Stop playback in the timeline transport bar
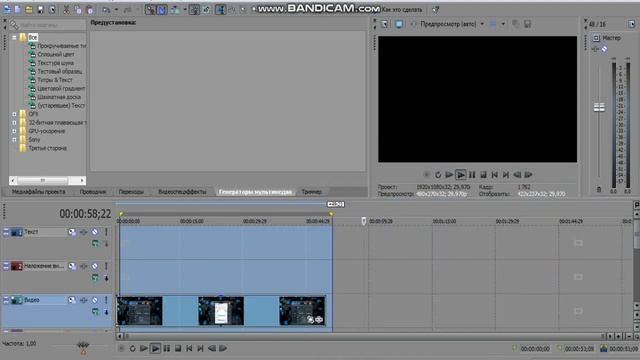 point(178,349)
